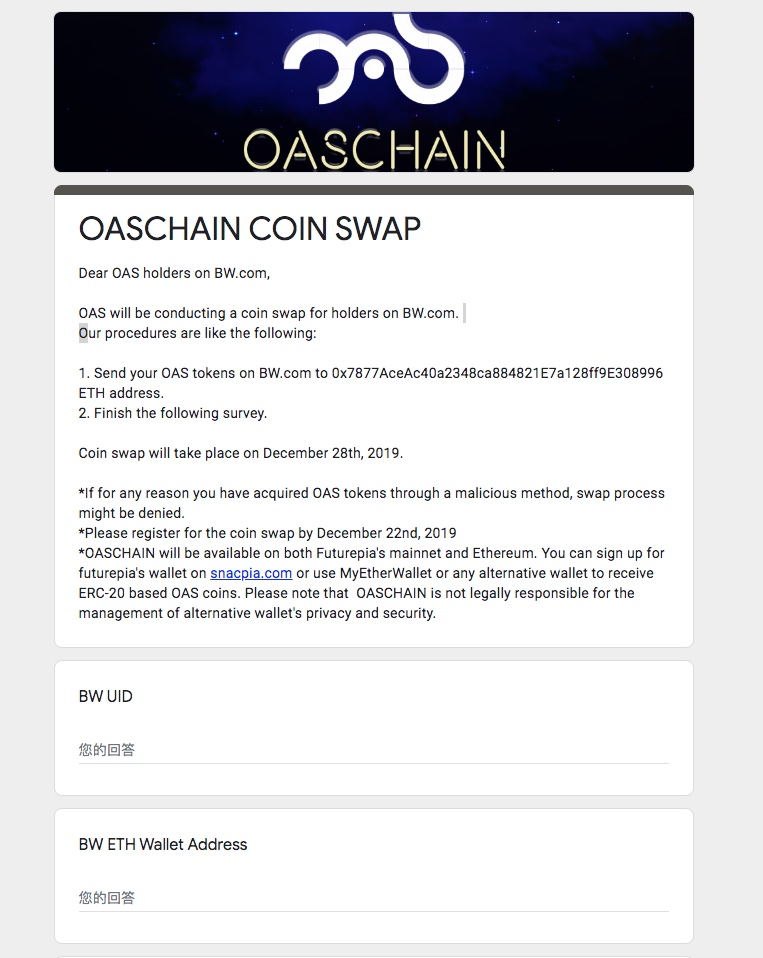This screenshot has height=958, width=763.
Task: Click the BW UID question label
Action: pos(106,696)
